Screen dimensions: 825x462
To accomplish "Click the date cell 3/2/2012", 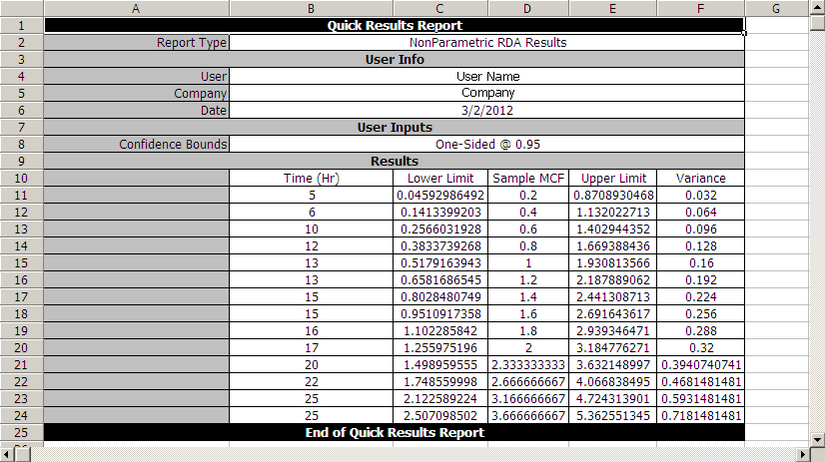I will point(487,111).
